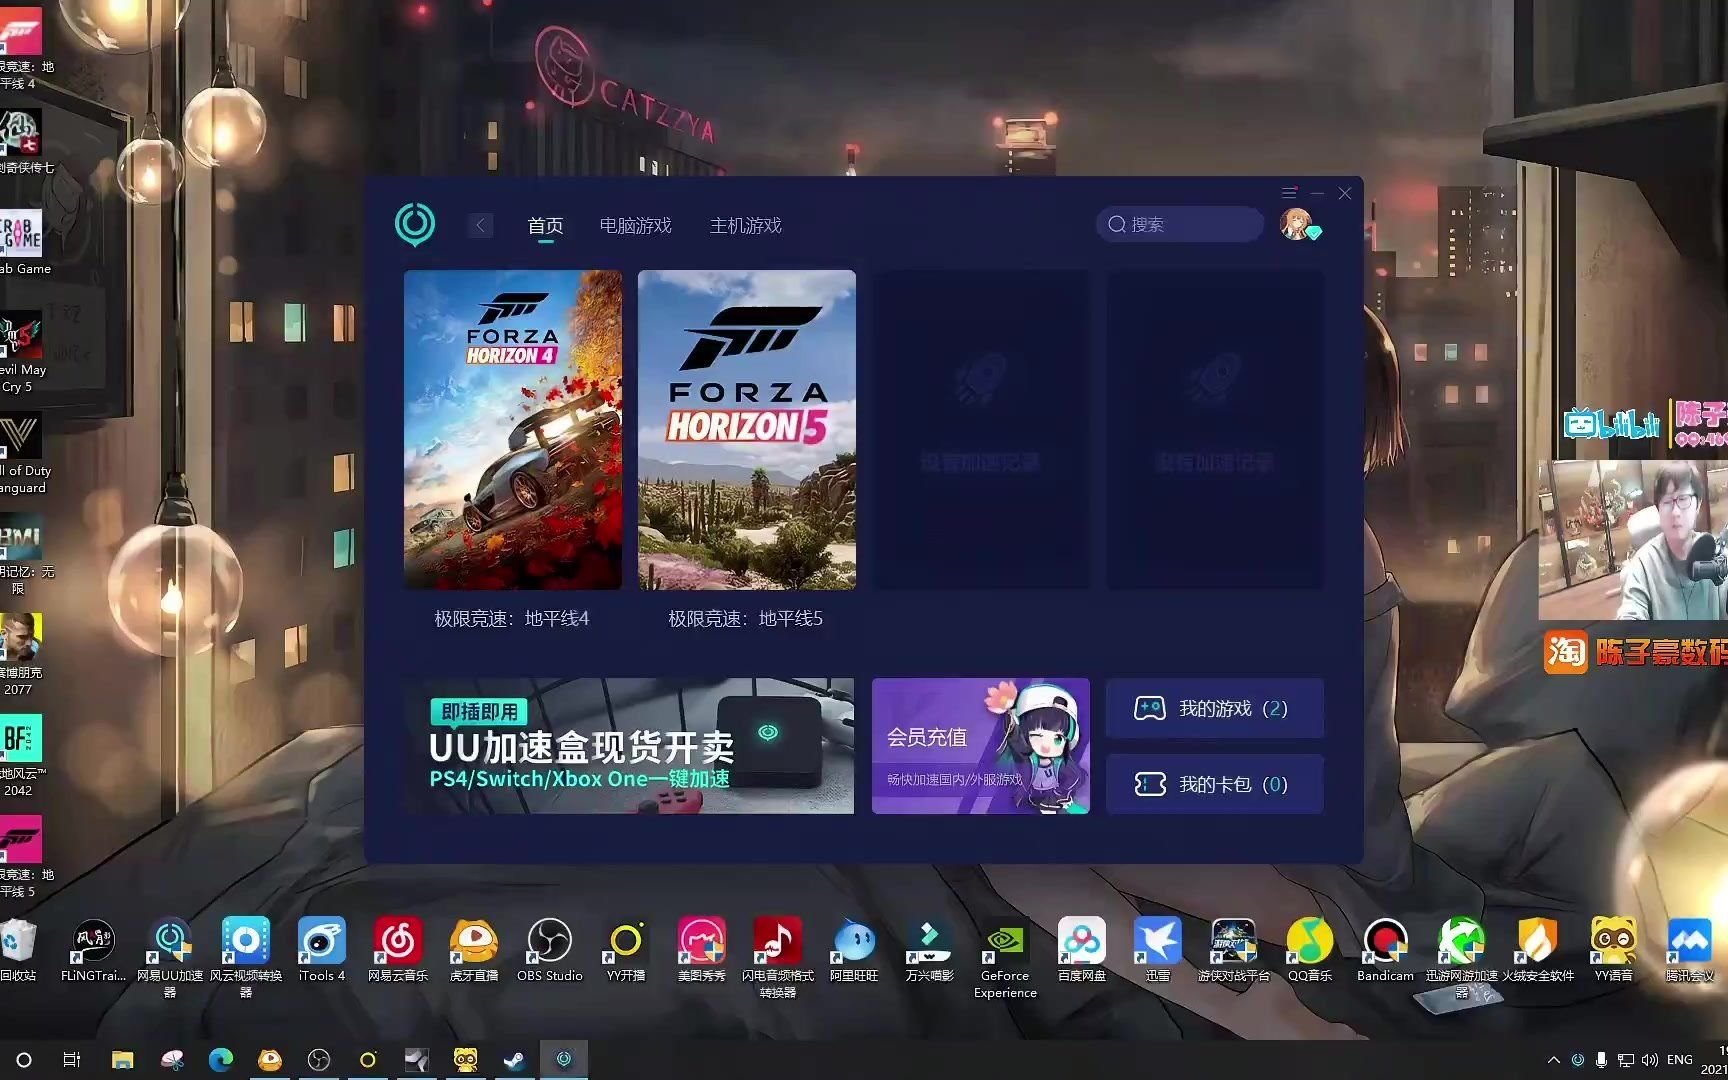Image resolution: width=1728 pixels, height=1080 pixels.
Task: Switch to the 首页 tab
Action: click(x=545, y=226)
